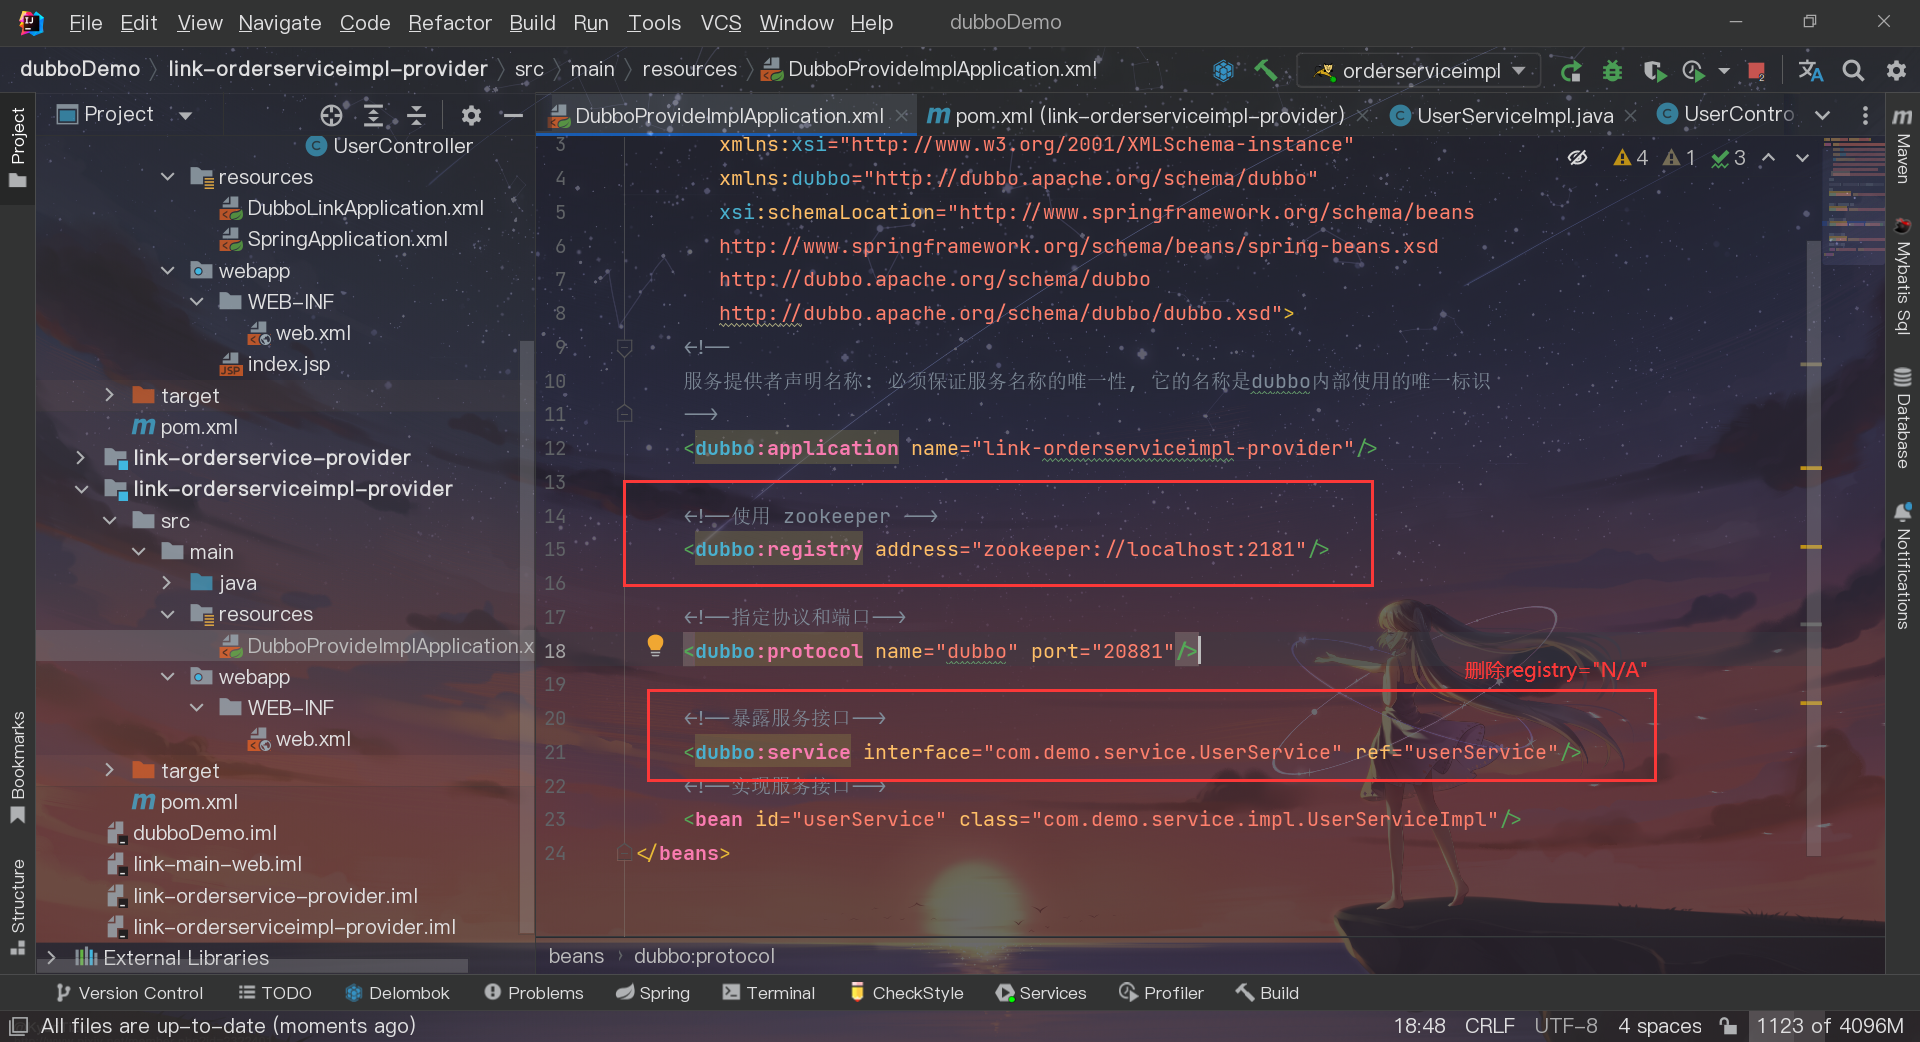This screenshot has height=1042, width=1920.
Task: Click the Debug bug icon
Action: point(1612,71)
